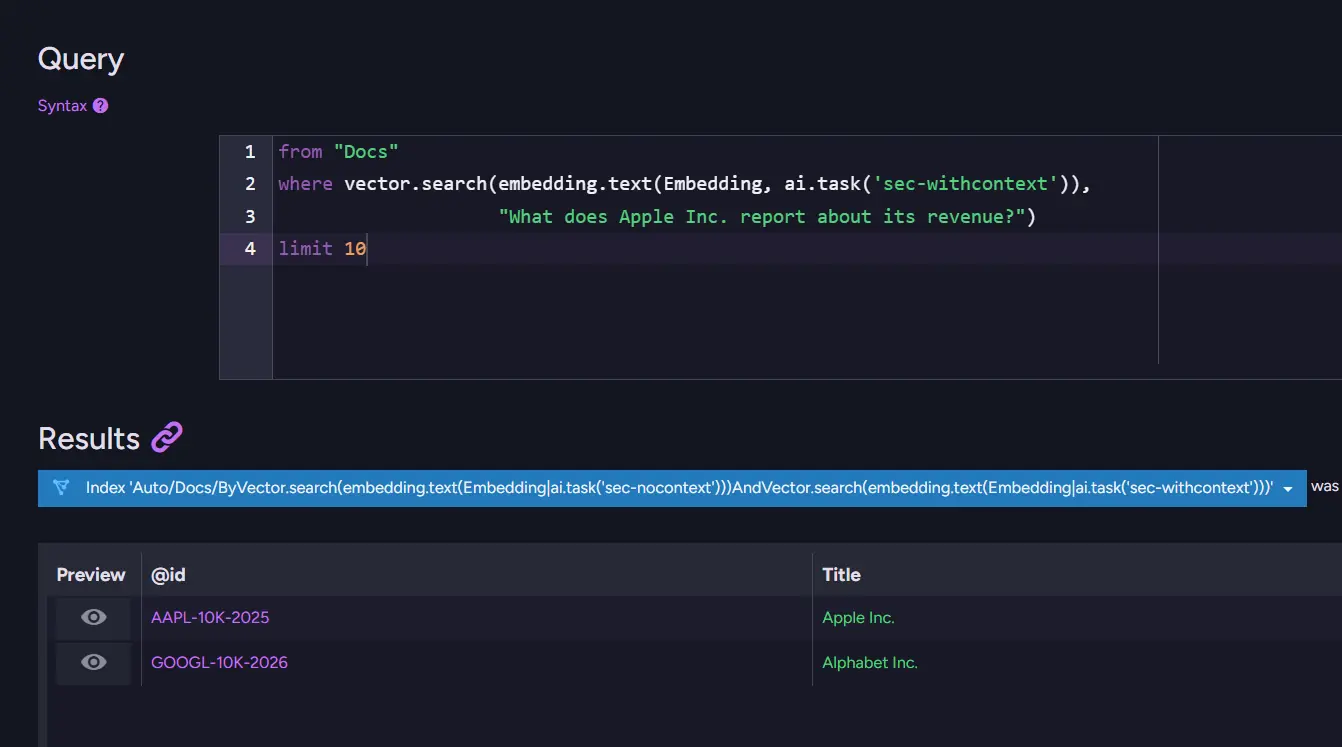The height and width of the screenshot is (747, 1342).
Task: Place cursor in query line 1 from "Docs"
Action: point(339,152)
